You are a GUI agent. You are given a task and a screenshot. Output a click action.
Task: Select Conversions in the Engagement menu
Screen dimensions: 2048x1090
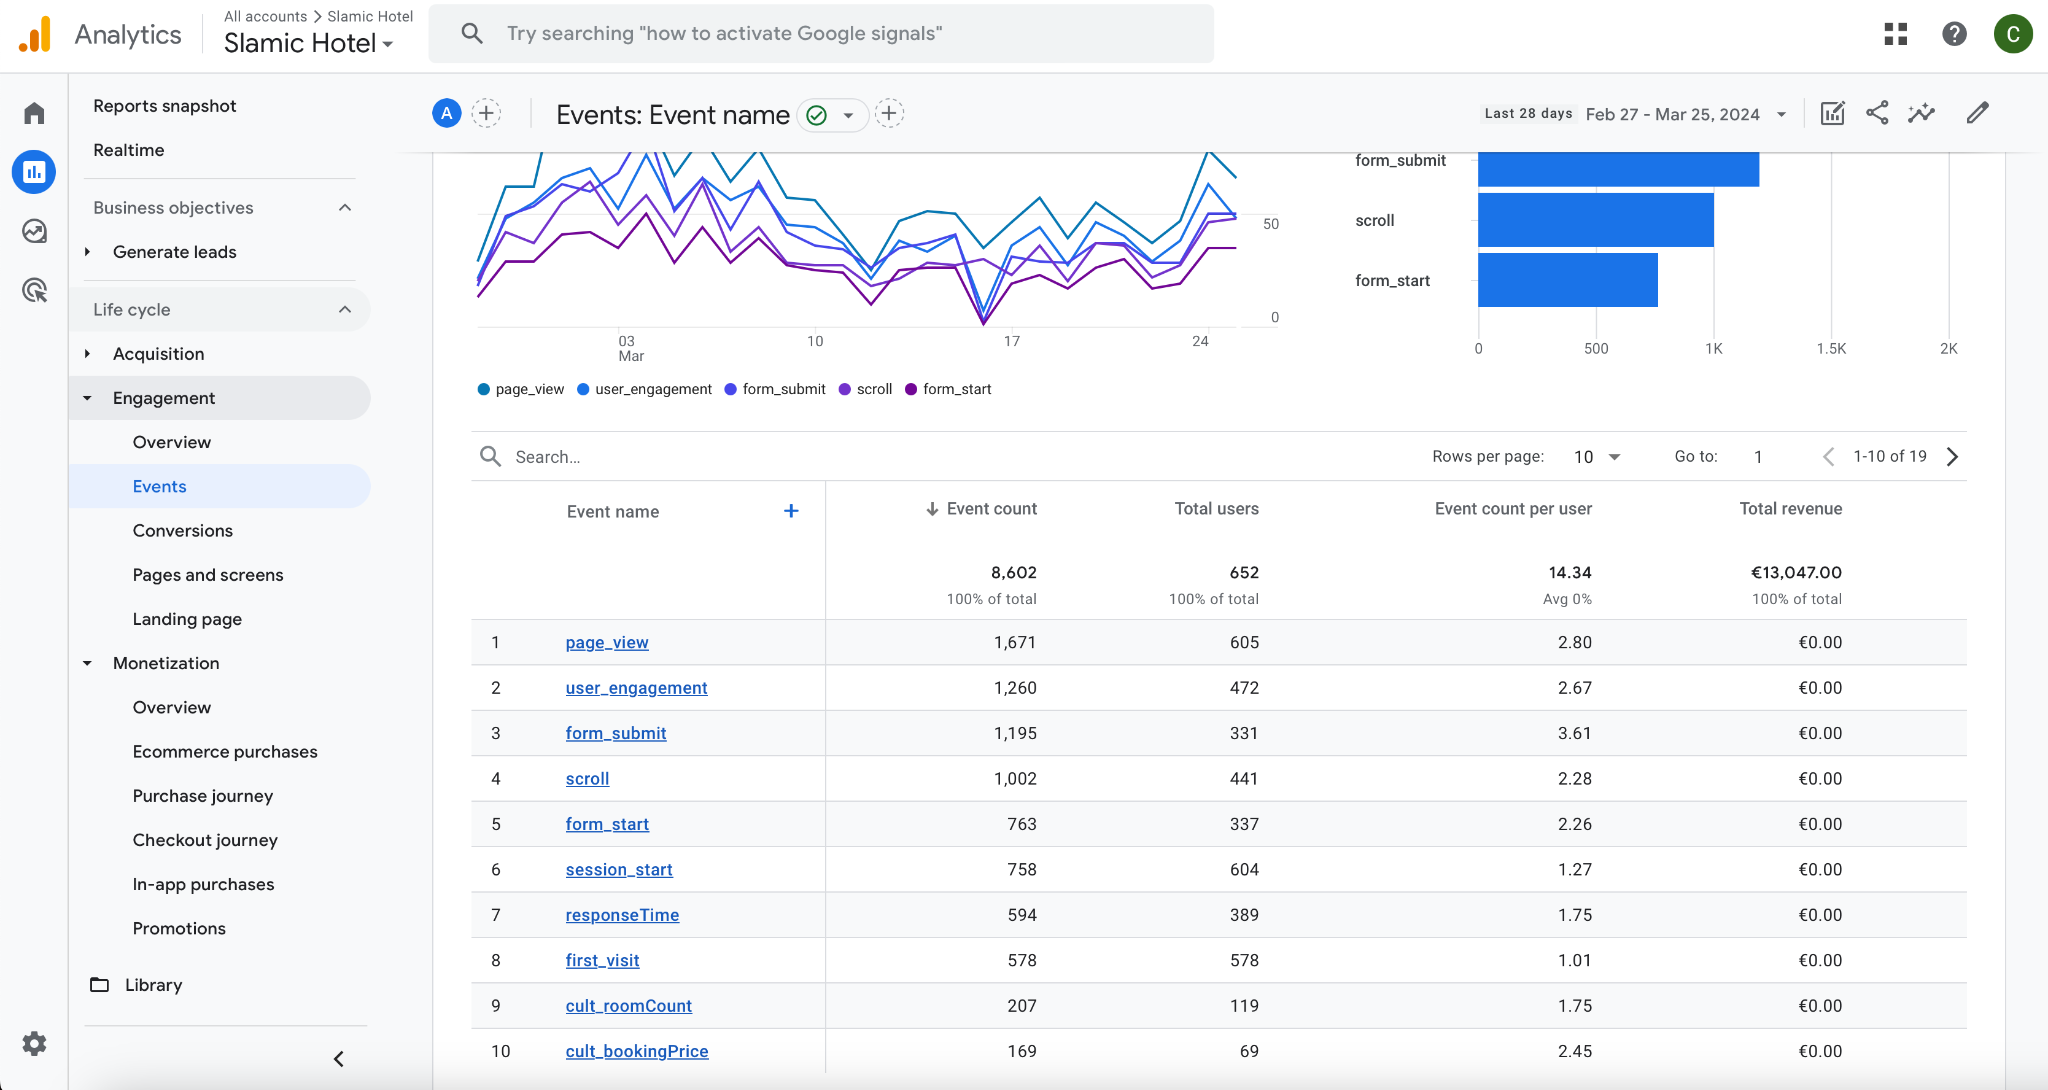tap(182, 531)
